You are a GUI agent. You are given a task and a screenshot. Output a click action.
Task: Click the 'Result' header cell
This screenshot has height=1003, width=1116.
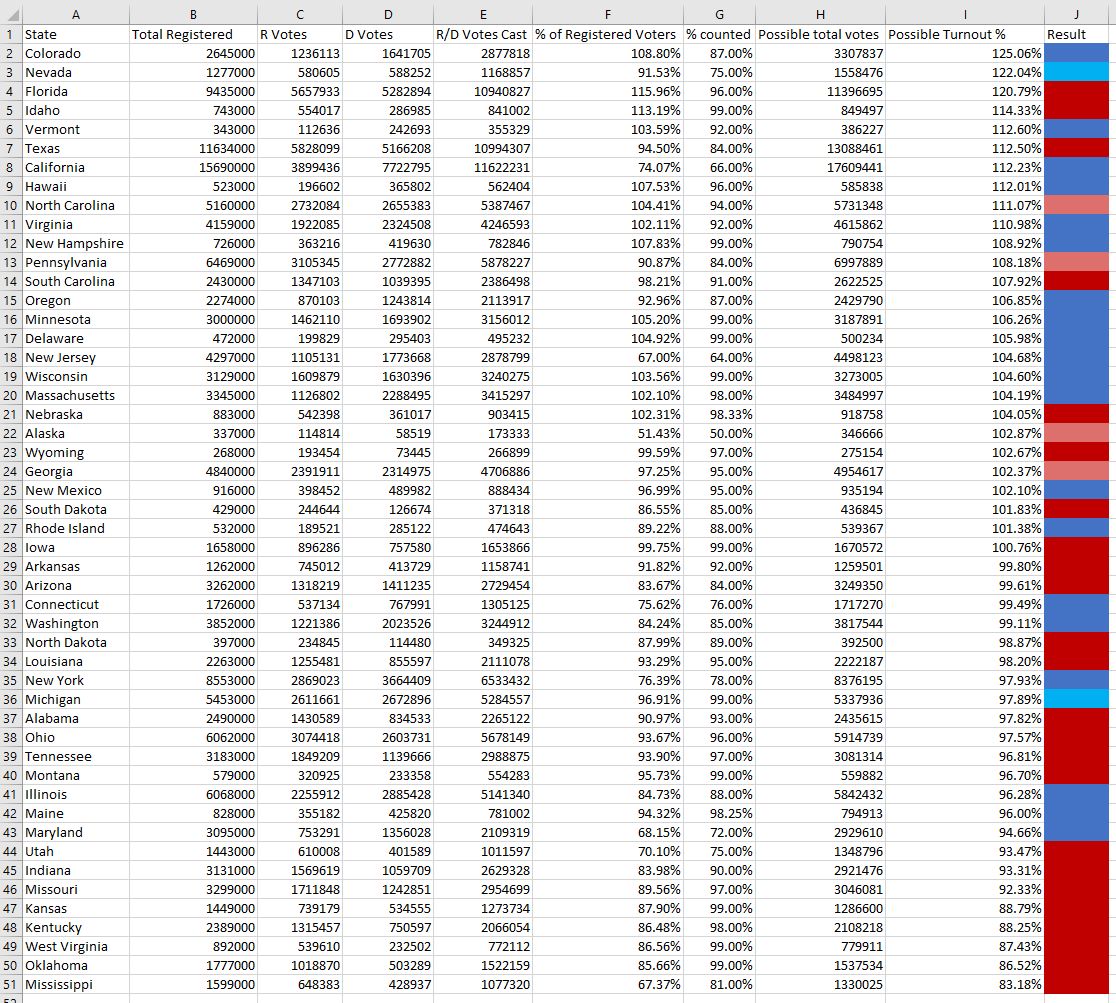coord(1079,34)
